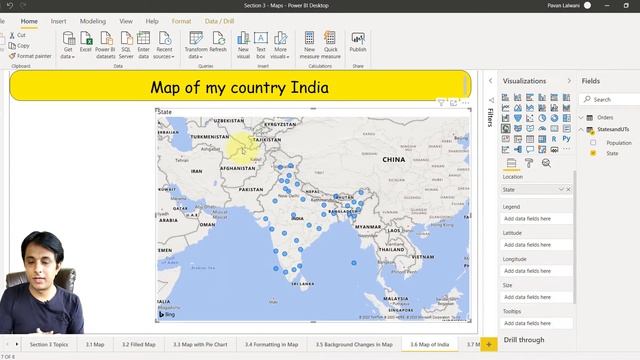Select the scatter chart visual
Image resolution: width=640 pixels, height=360 pixels.
530,118
